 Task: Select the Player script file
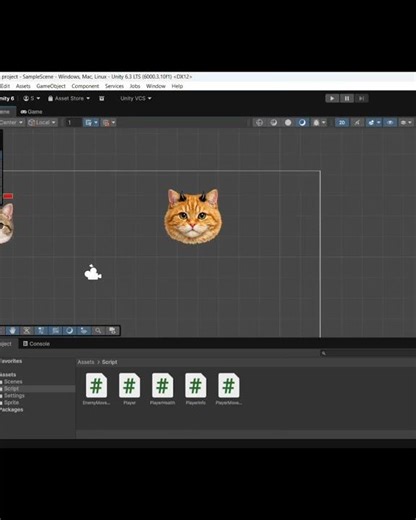point(129,389)
